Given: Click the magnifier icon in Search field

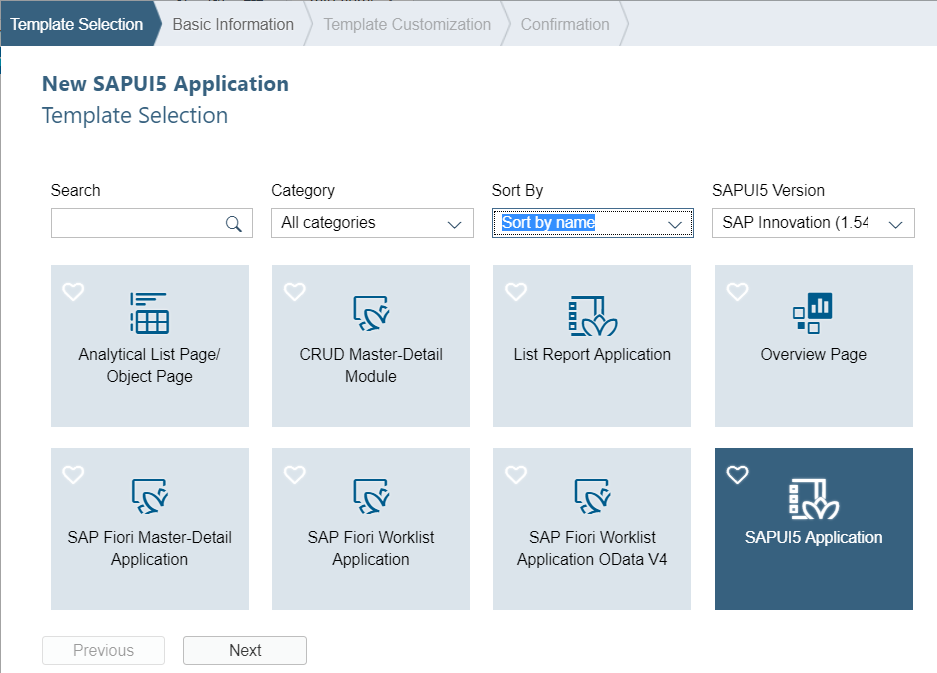Looking at the screenshot, I should (234, 224).
